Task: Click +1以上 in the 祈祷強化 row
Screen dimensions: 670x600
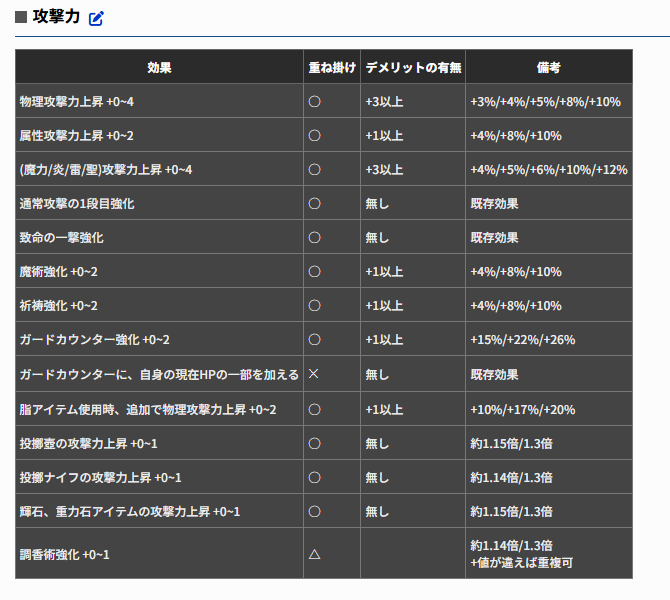Action: 384,306
